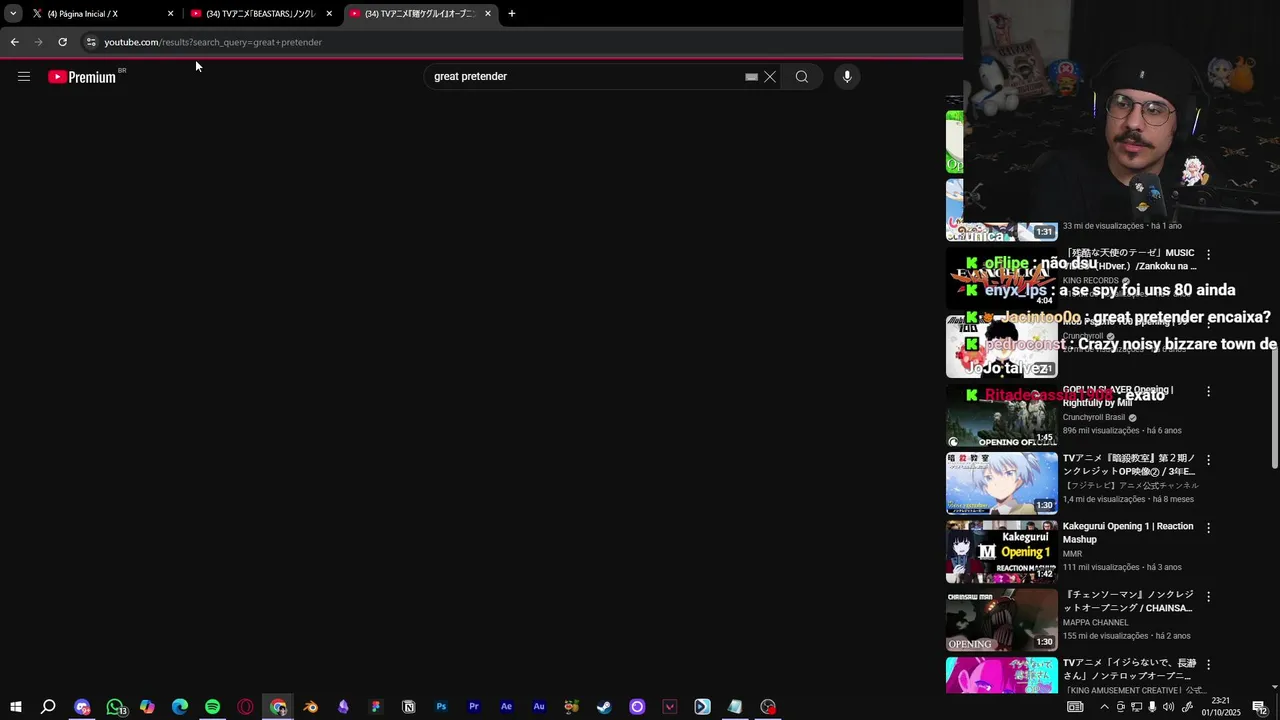Viewport: 1280px width, 720px height.
Task: Open Obsidian from the taskbar
Action: click(x=343, y=707)
